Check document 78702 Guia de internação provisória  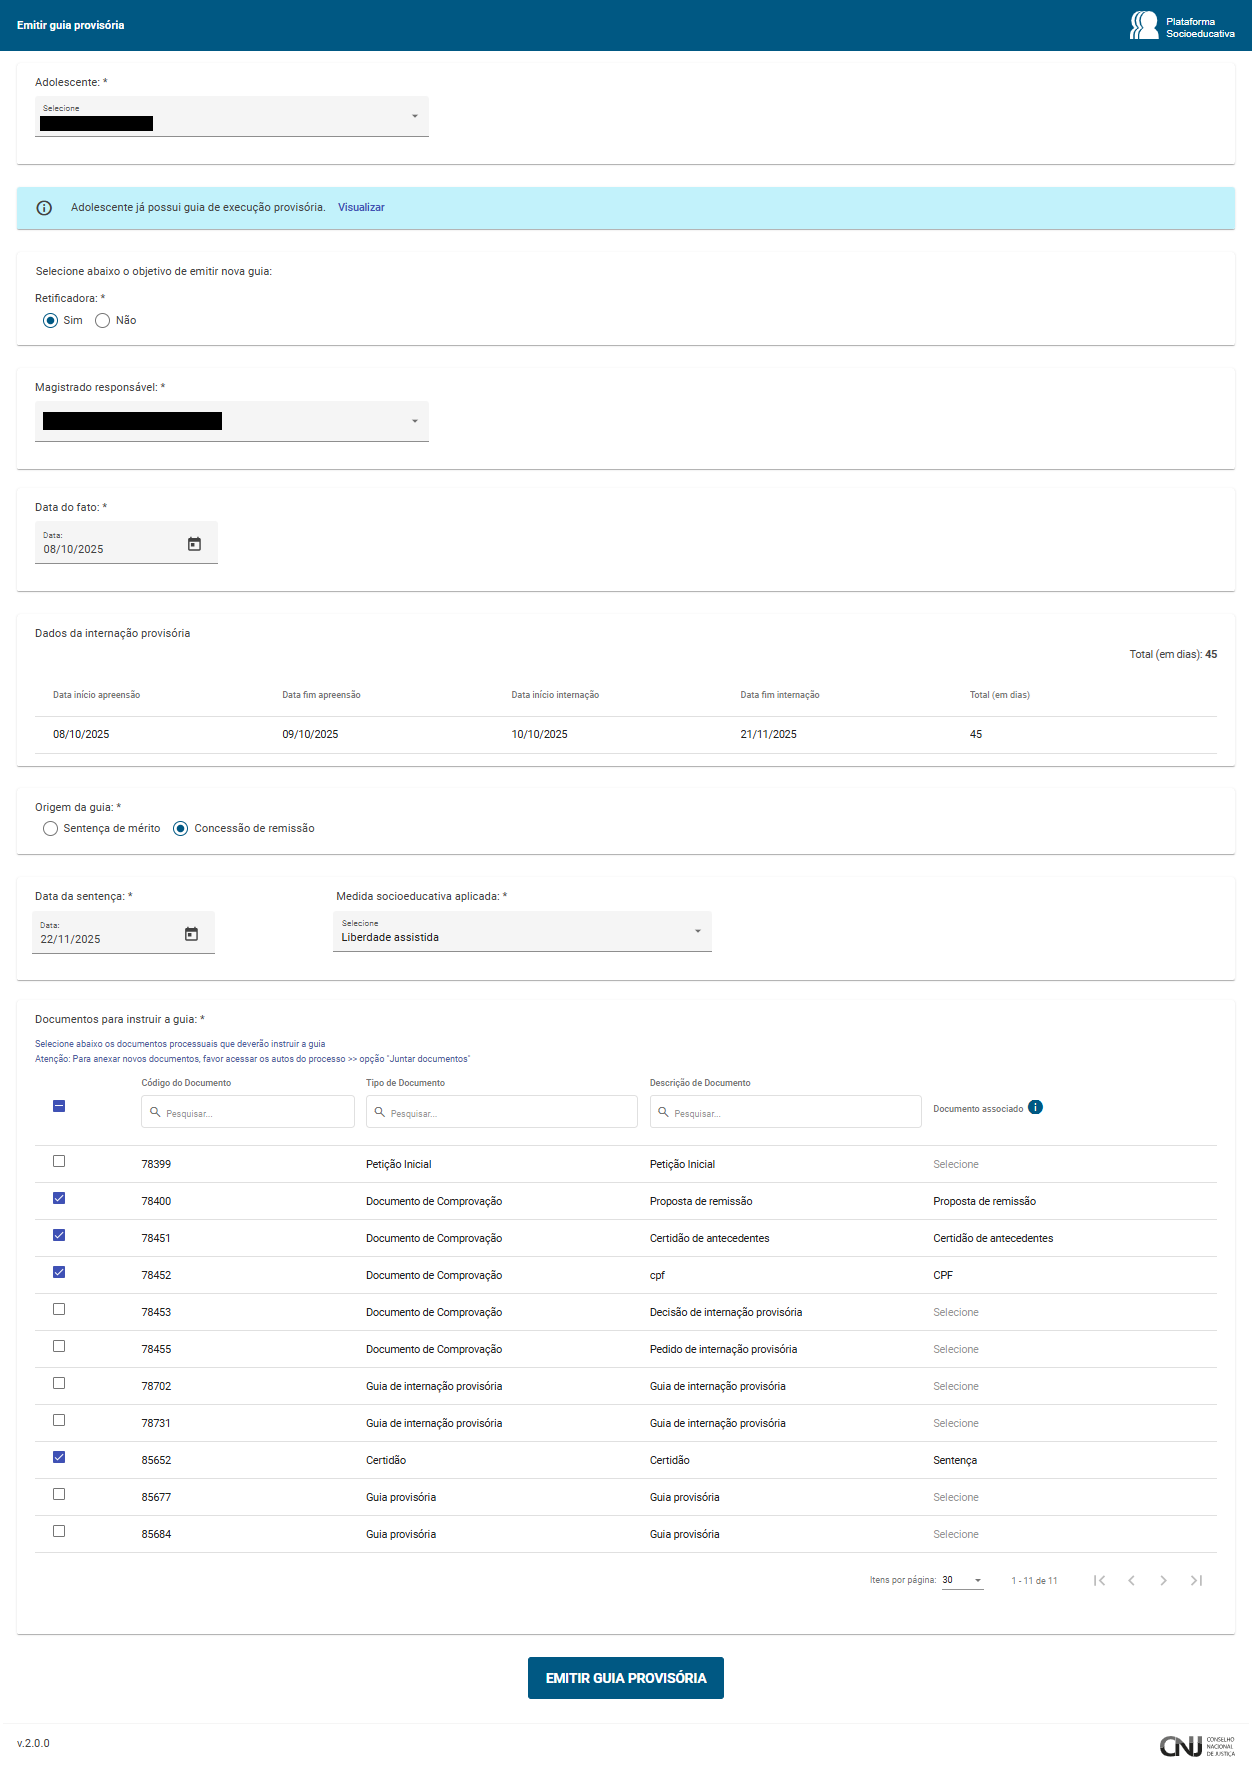coord(59,1383)
